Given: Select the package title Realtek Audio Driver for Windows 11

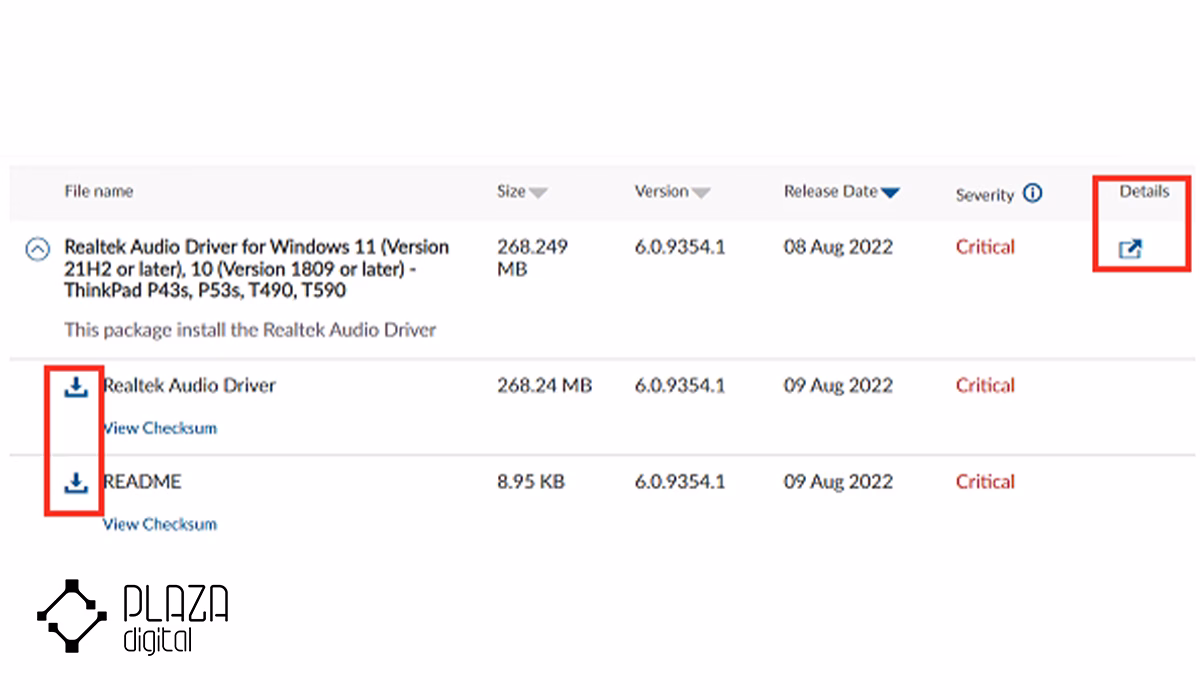Looking at the screenshot, I should pyautogui.click(x=257, y=269).
